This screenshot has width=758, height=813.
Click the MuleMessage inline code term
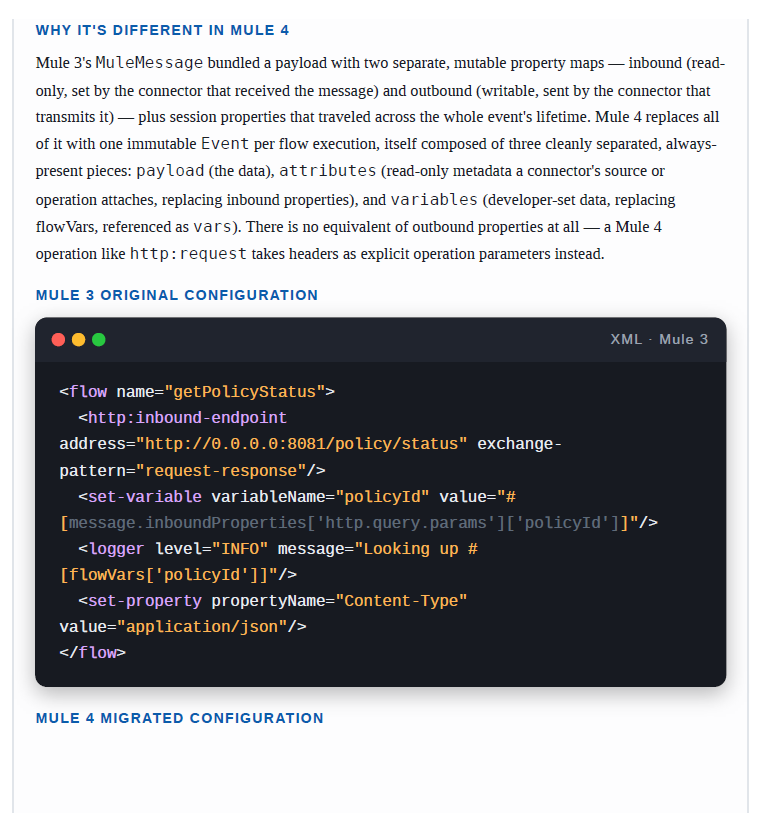(x=149, y=63)
